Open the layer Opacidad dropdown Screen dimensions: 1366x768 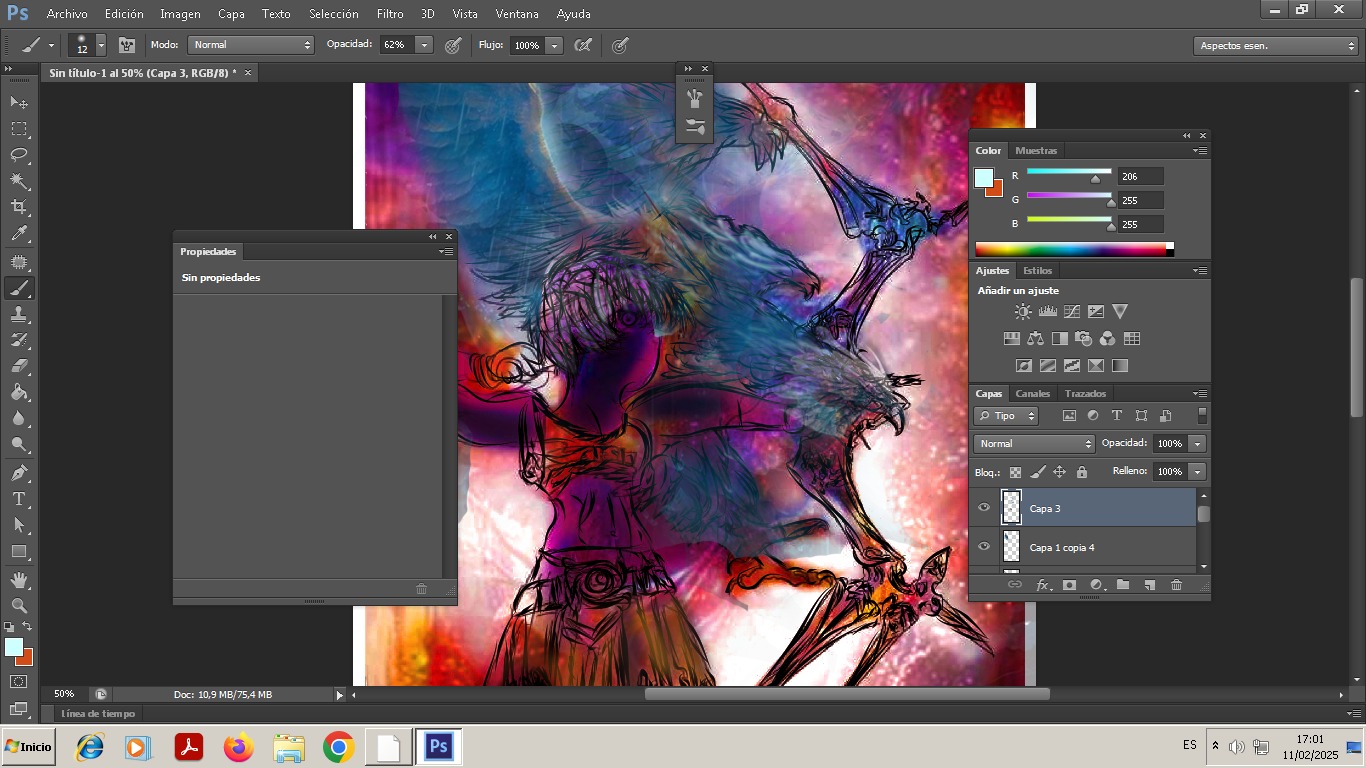[1197, 444]
